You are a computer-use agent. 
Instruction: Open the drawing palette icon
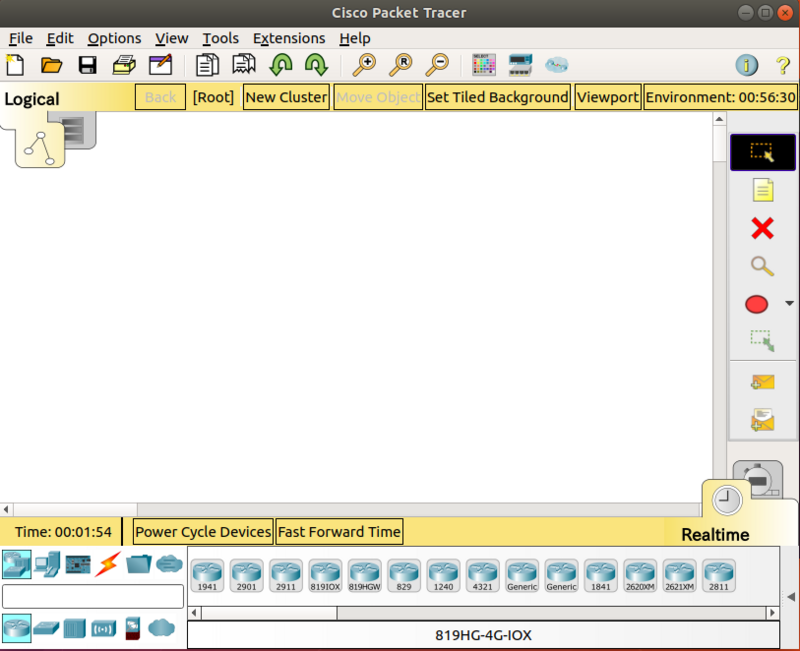484,65
